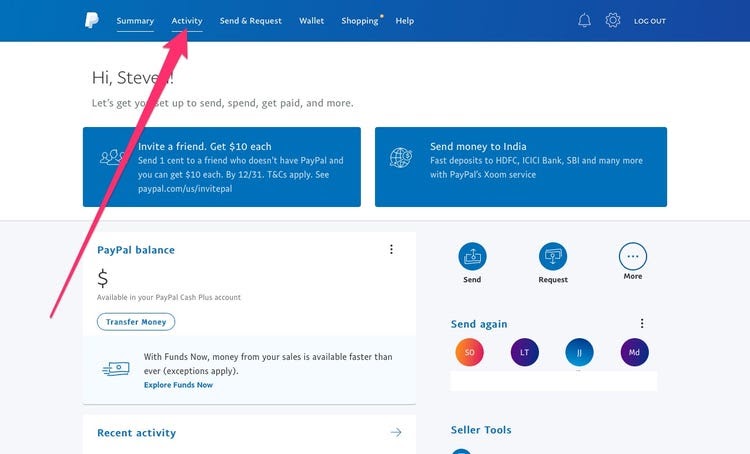This screenshot has width=750, height=454.
Task: Select the Md contact avatar
Action: click(x=634, y=352)
